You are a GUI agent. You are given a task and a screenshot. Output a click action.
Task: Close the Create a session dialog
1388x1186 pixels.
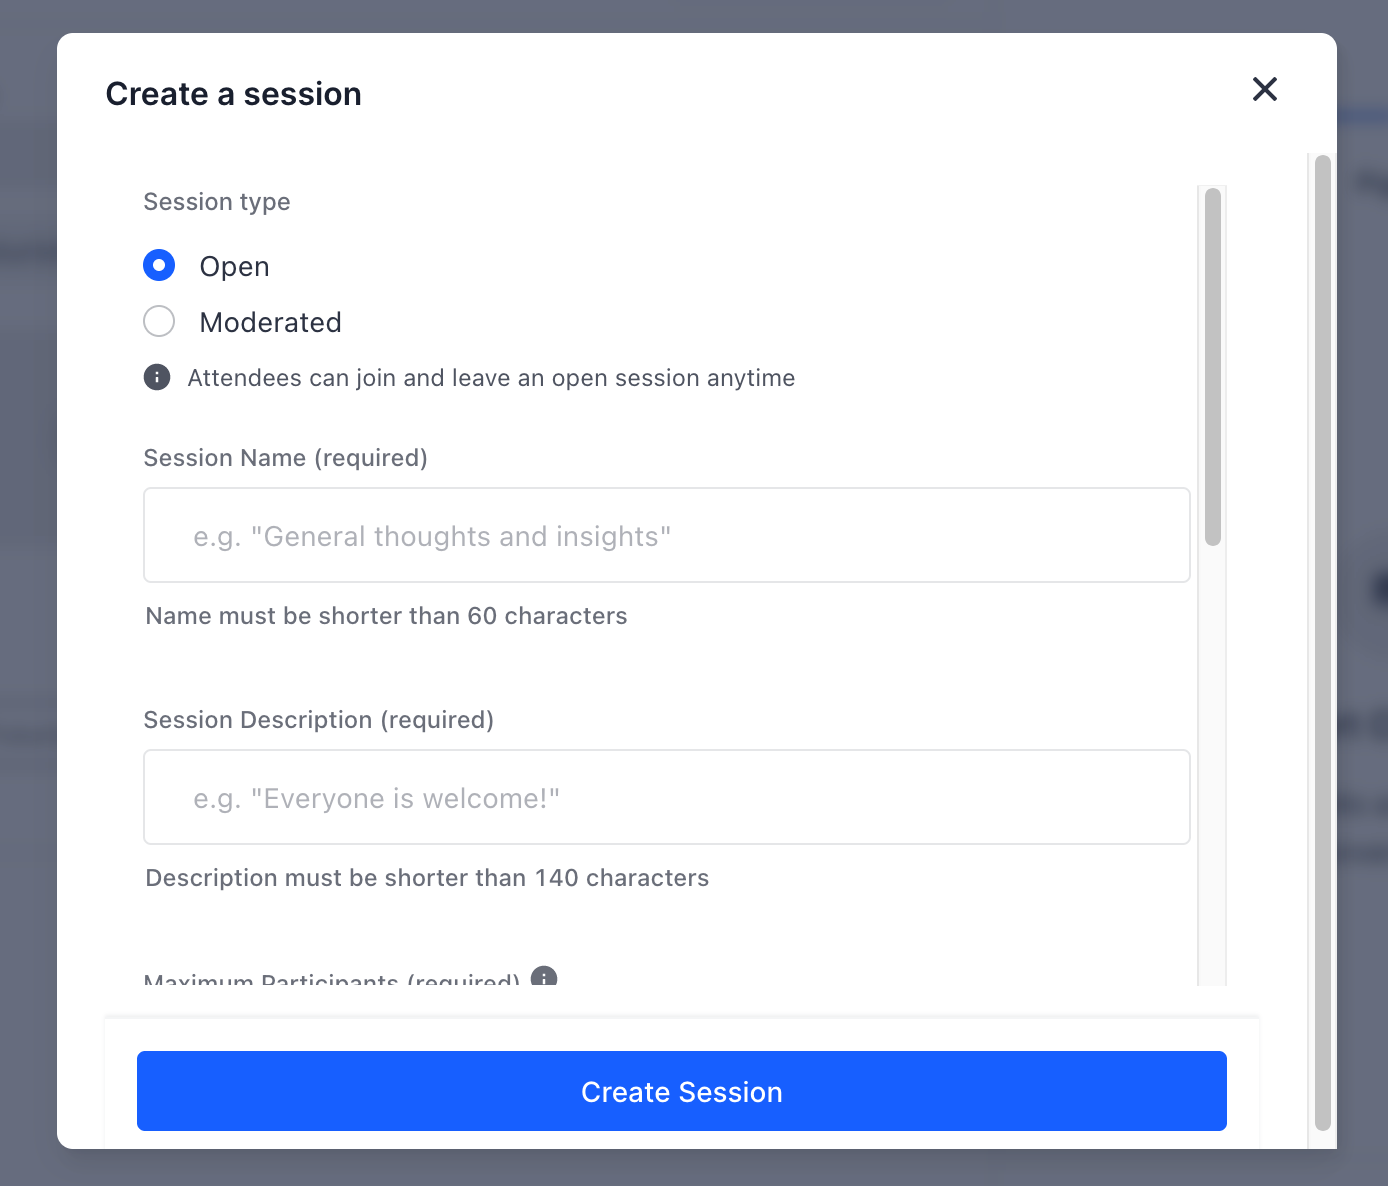(x=1265, y=89)
